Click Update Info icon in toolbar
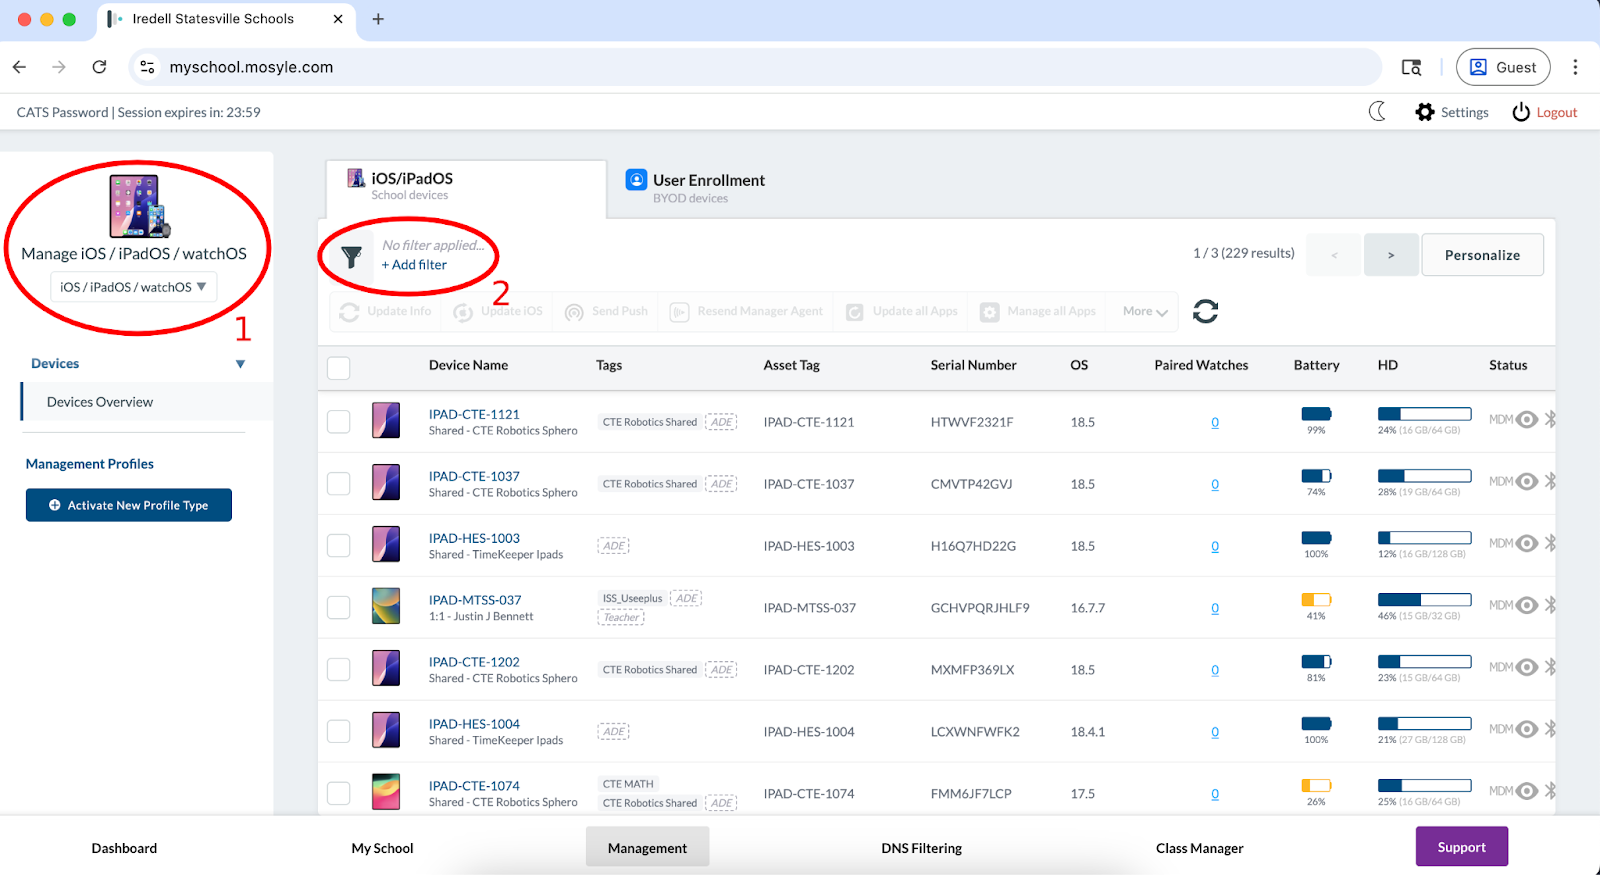This screenshot has height=875, width=1600. point(349,312)
